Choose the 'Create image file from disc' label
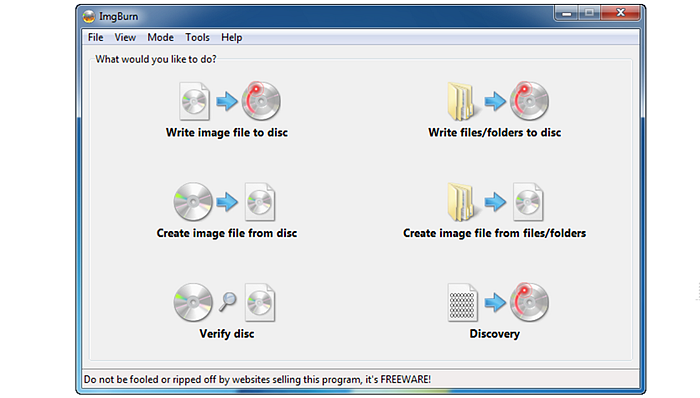 pyautogui.click(x=227, y=233)
